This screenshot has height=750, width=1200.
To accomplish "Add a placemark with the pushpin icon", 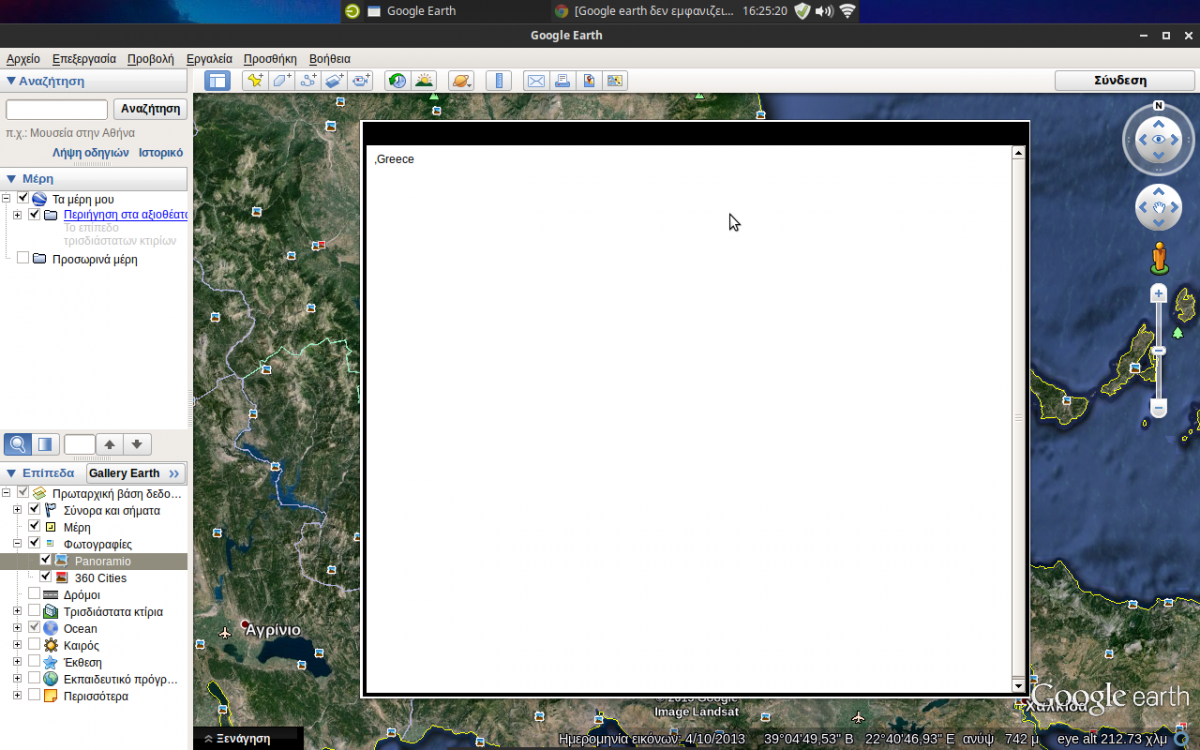I will (x=256, y=81).
